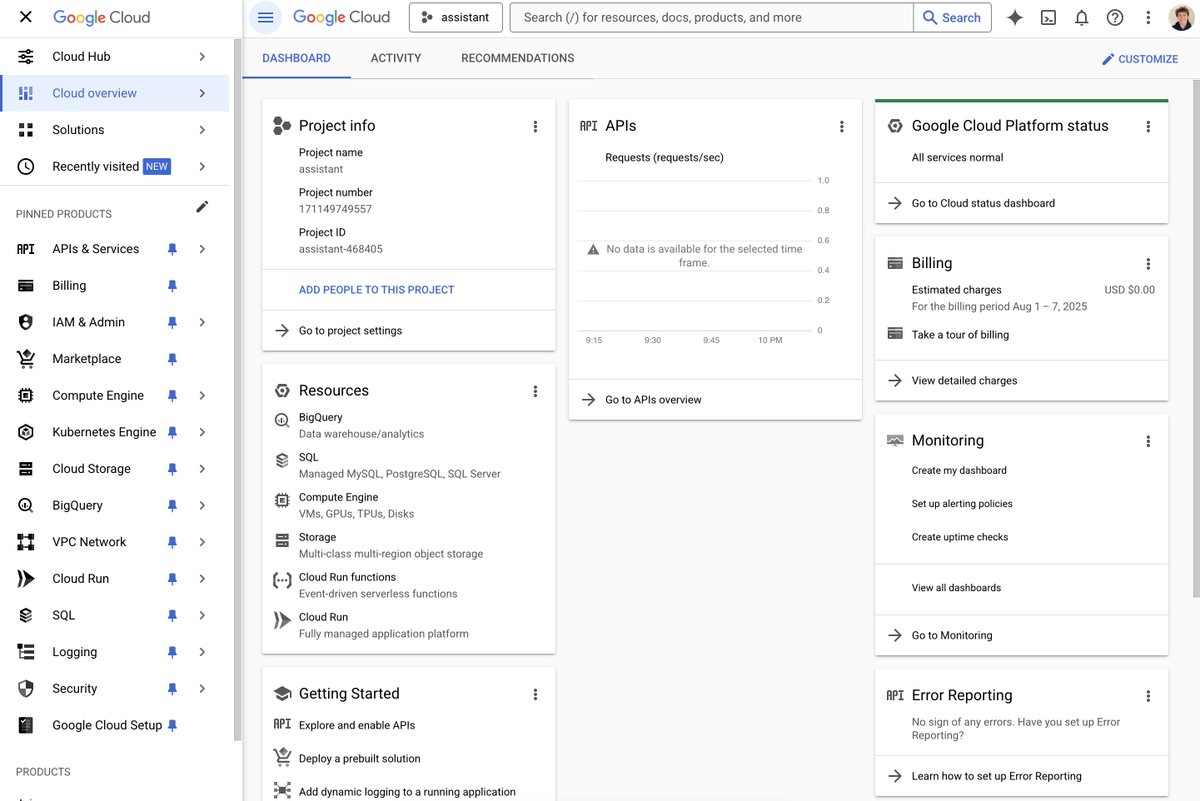Switch to the Recommendations tab
The height and width of the screenshot is (801, 1200).
pyautogui.click(x=518, y=58)
